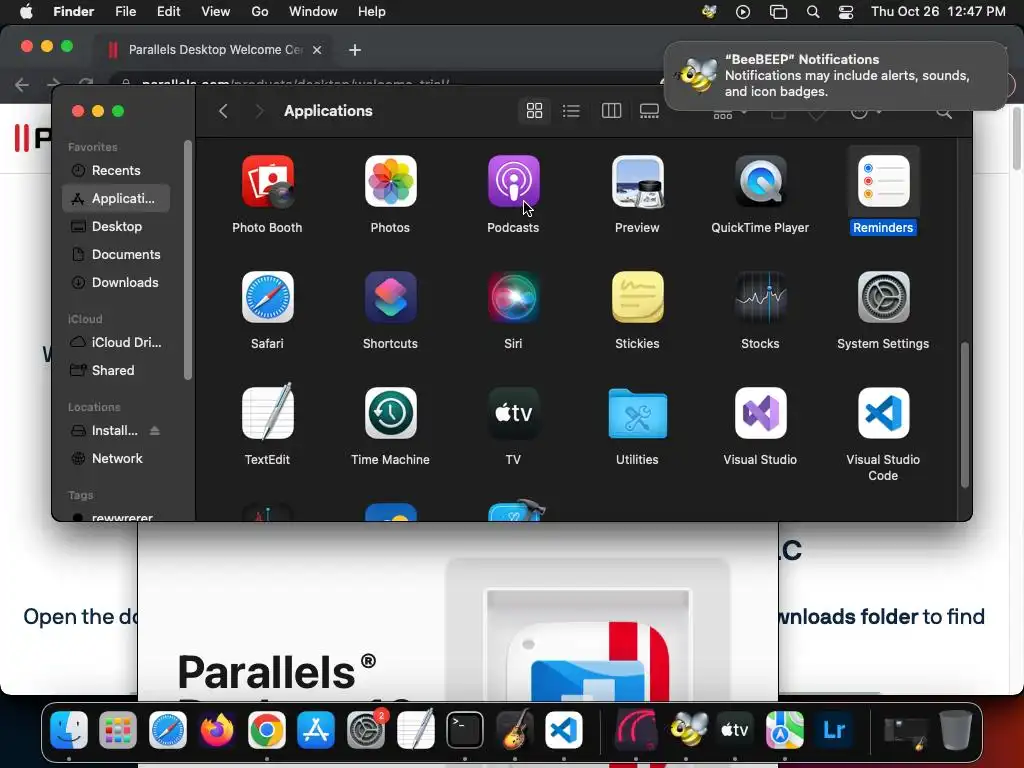This screenshot has height=768, width=1024.
Task: Open the Utilities folder
Action: pyautogui.click(x=637, y=413)
